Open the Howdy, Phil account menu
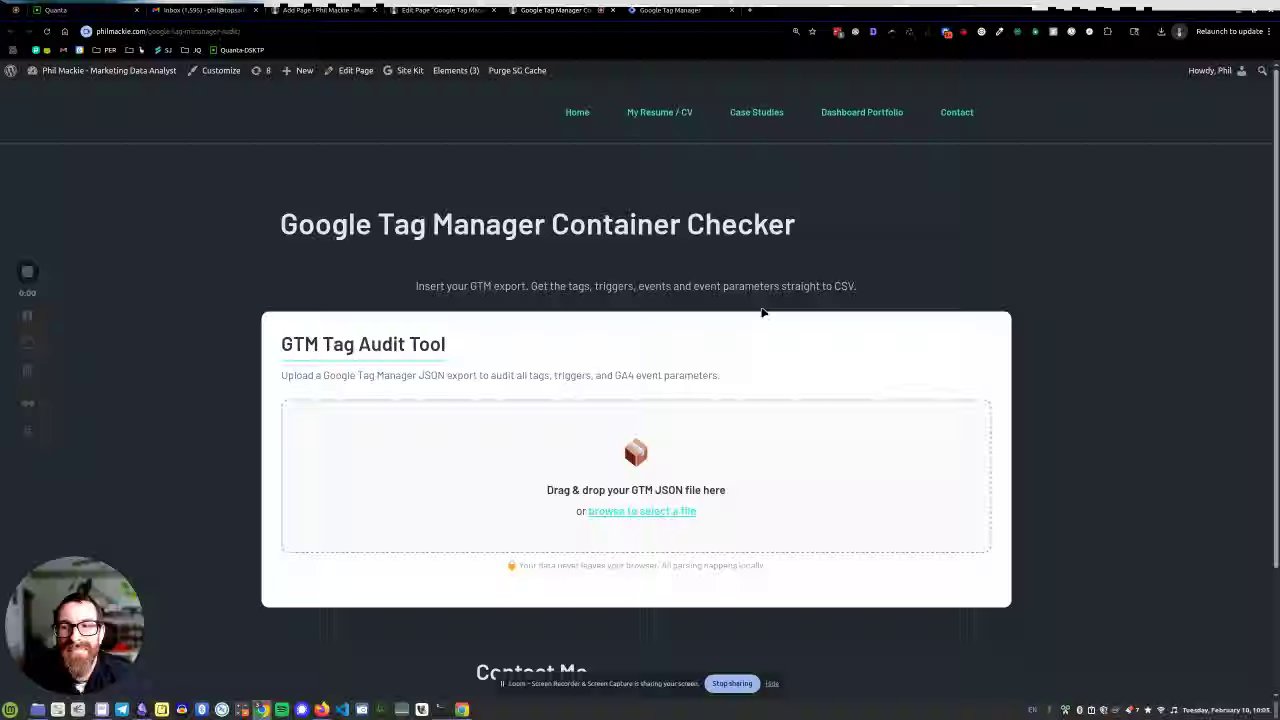This screenshot has width=1280, height=720. pyautogui.click(x=1217, y=70)
